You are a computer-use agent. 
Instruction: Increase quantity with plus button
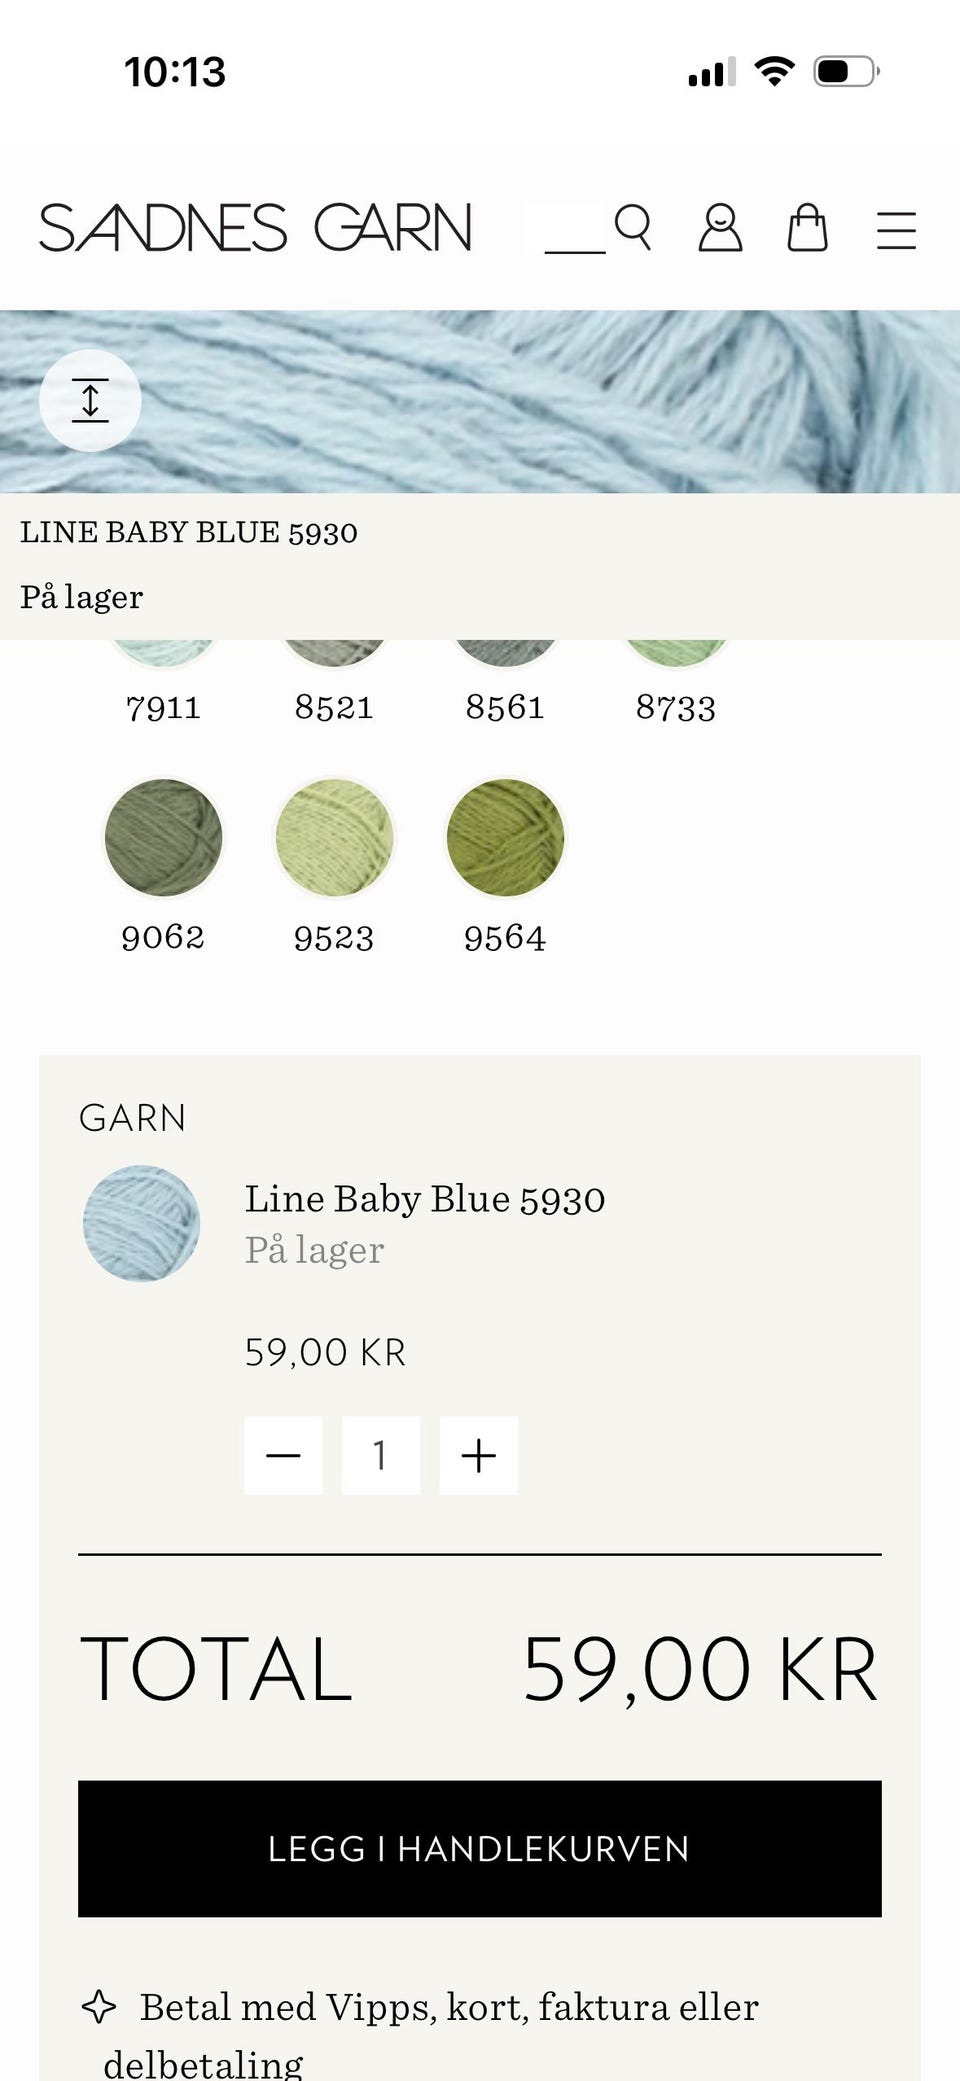coord(478,1455)
